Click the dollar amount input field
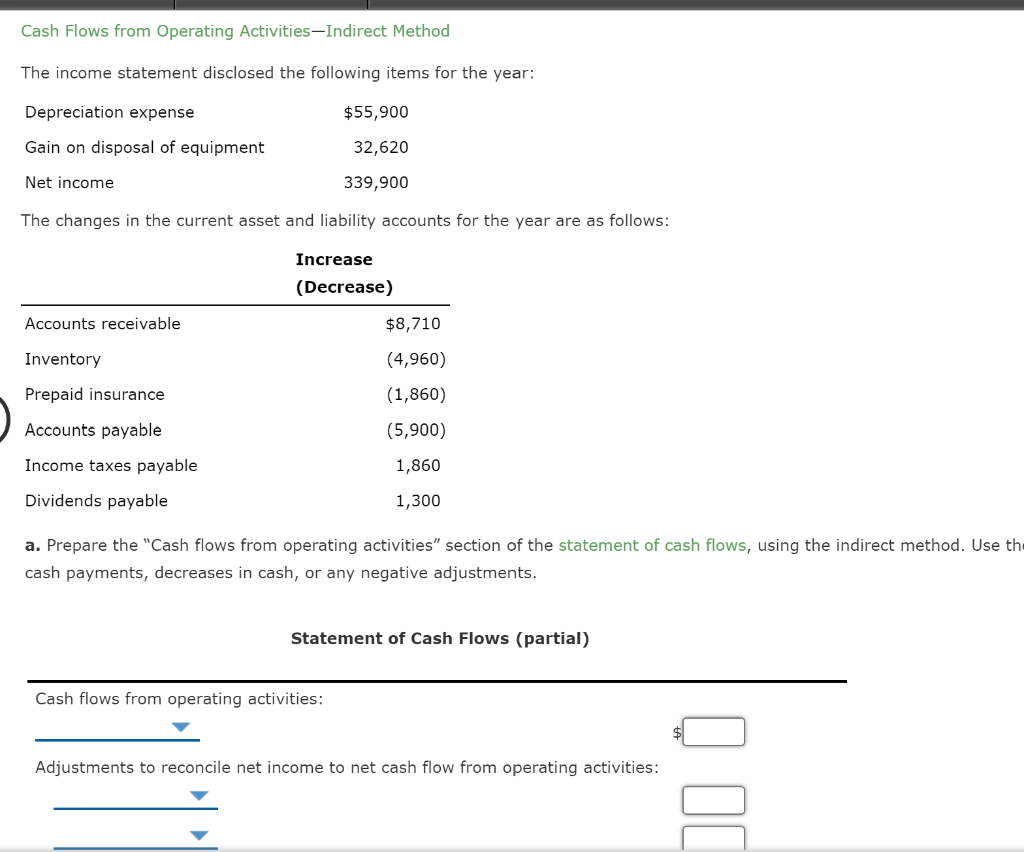This screenshot has height=852, width=1024. click(x=713, y=731)
